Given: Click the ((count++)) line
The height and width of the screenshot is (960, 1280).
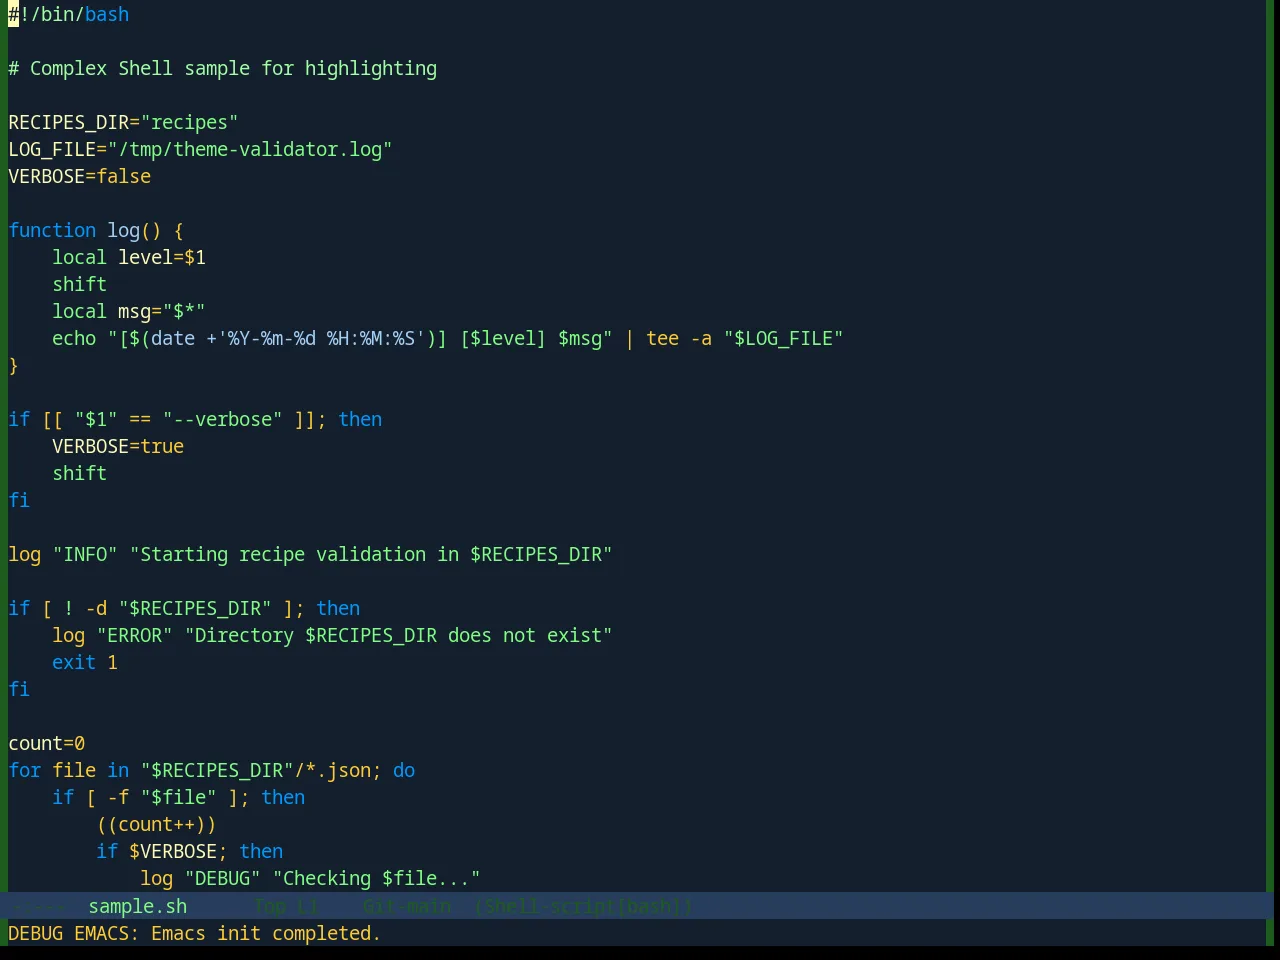Looking at the screenshot, I should pos(157,824).
